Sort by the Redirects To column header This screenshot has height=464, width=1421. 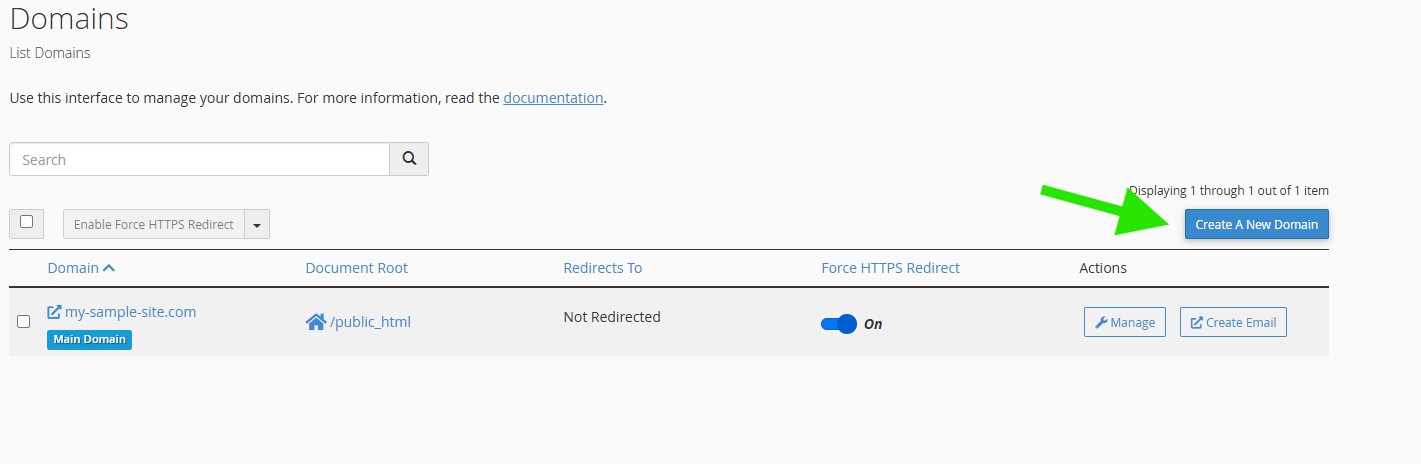coord(602,268)
